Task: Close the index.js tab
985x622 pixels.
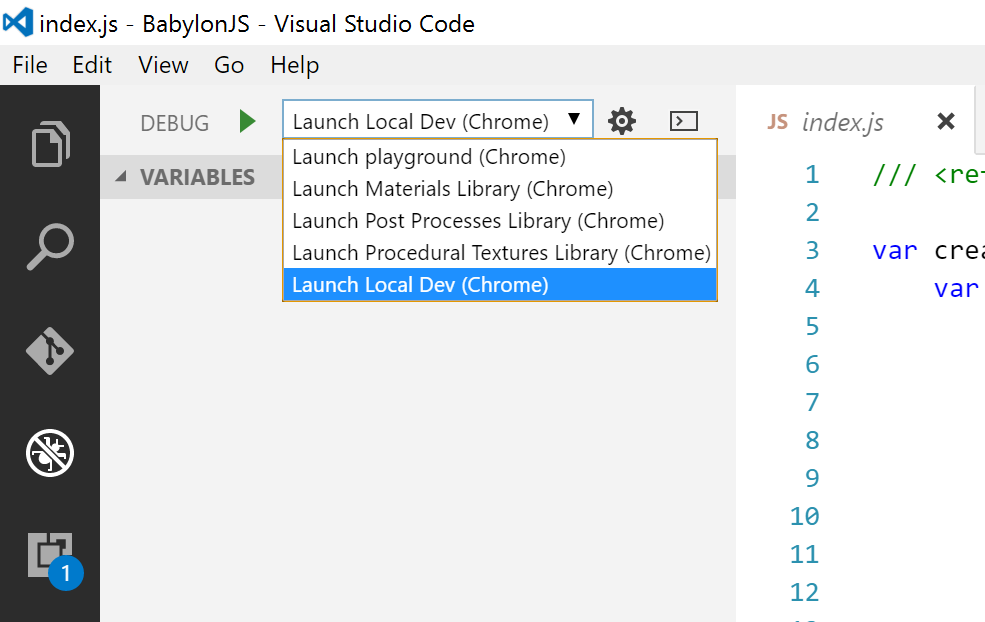Action: [x=945, y=121]
